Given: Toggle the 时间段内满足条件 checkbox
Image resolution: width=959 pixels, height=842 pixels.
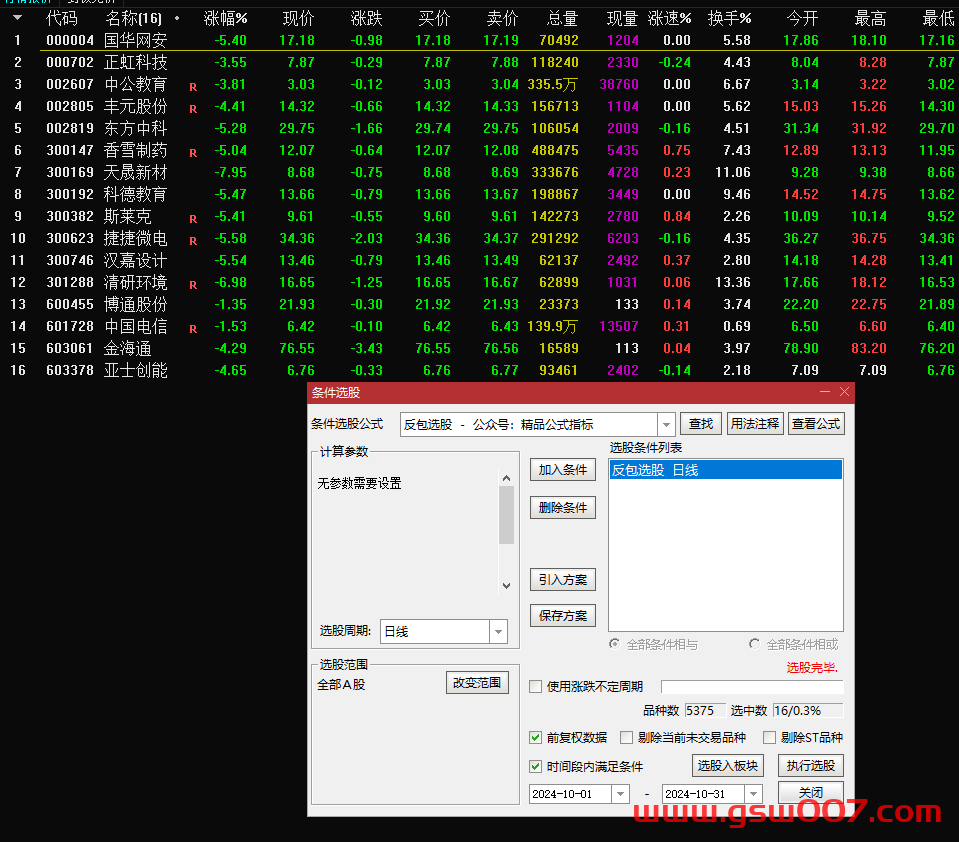Looking at the screenshot, I should [536, 766].
